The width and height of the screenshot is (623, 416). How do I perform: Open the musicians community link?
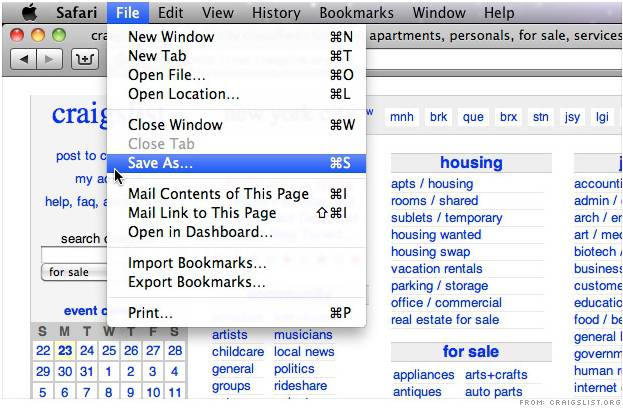click(x=303, y=335)
